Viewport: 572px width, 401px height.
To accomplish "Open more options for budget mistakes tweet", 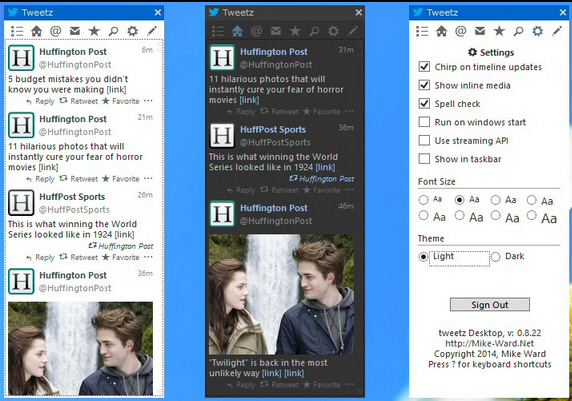I will pyautogui.click(x=148, y=100).
